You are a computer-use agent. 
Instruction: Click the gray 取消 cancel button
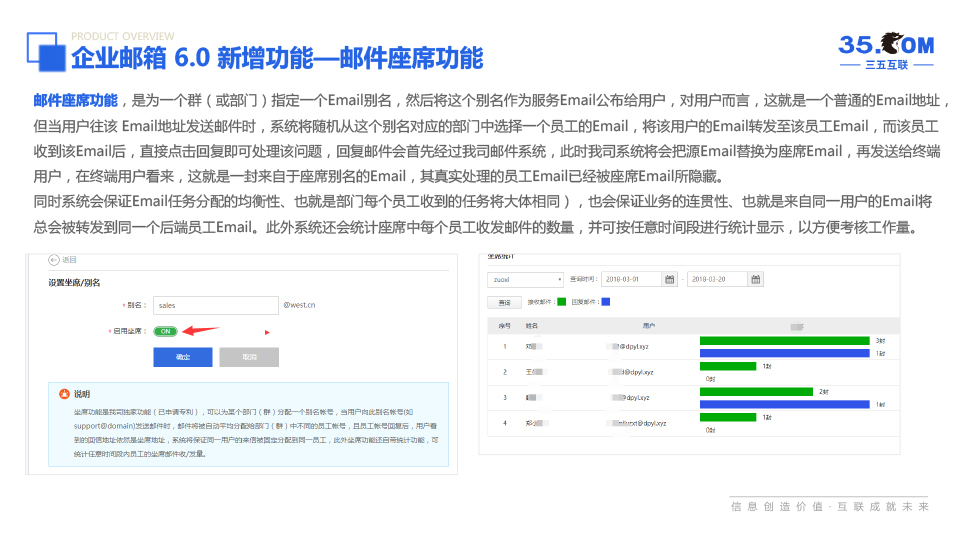[x=248, y=357]
